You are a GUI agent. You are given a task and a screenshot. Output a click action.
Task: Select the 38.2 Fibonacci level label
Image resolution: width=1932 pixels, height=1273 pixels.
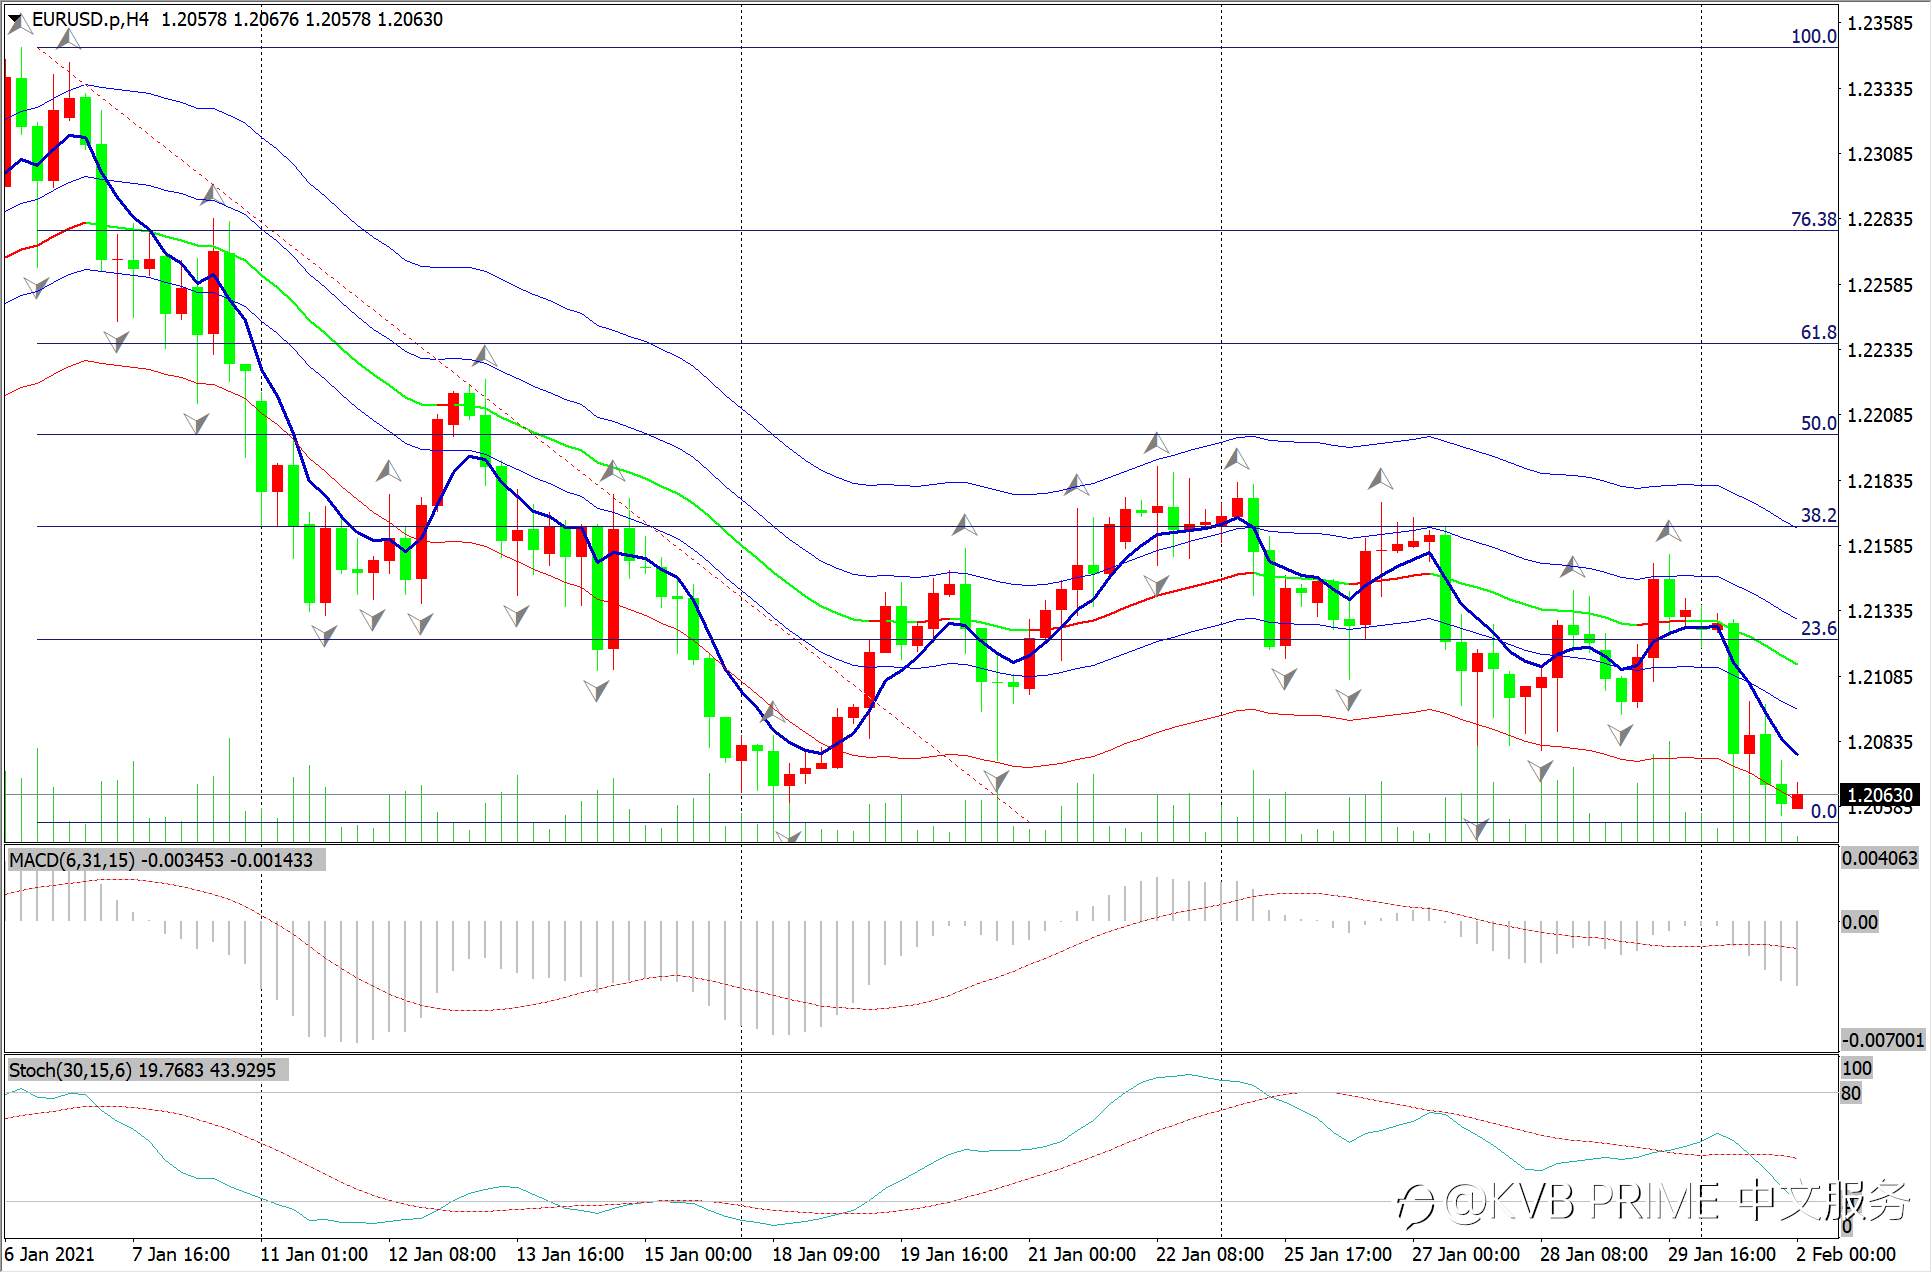coord(1818,516)
